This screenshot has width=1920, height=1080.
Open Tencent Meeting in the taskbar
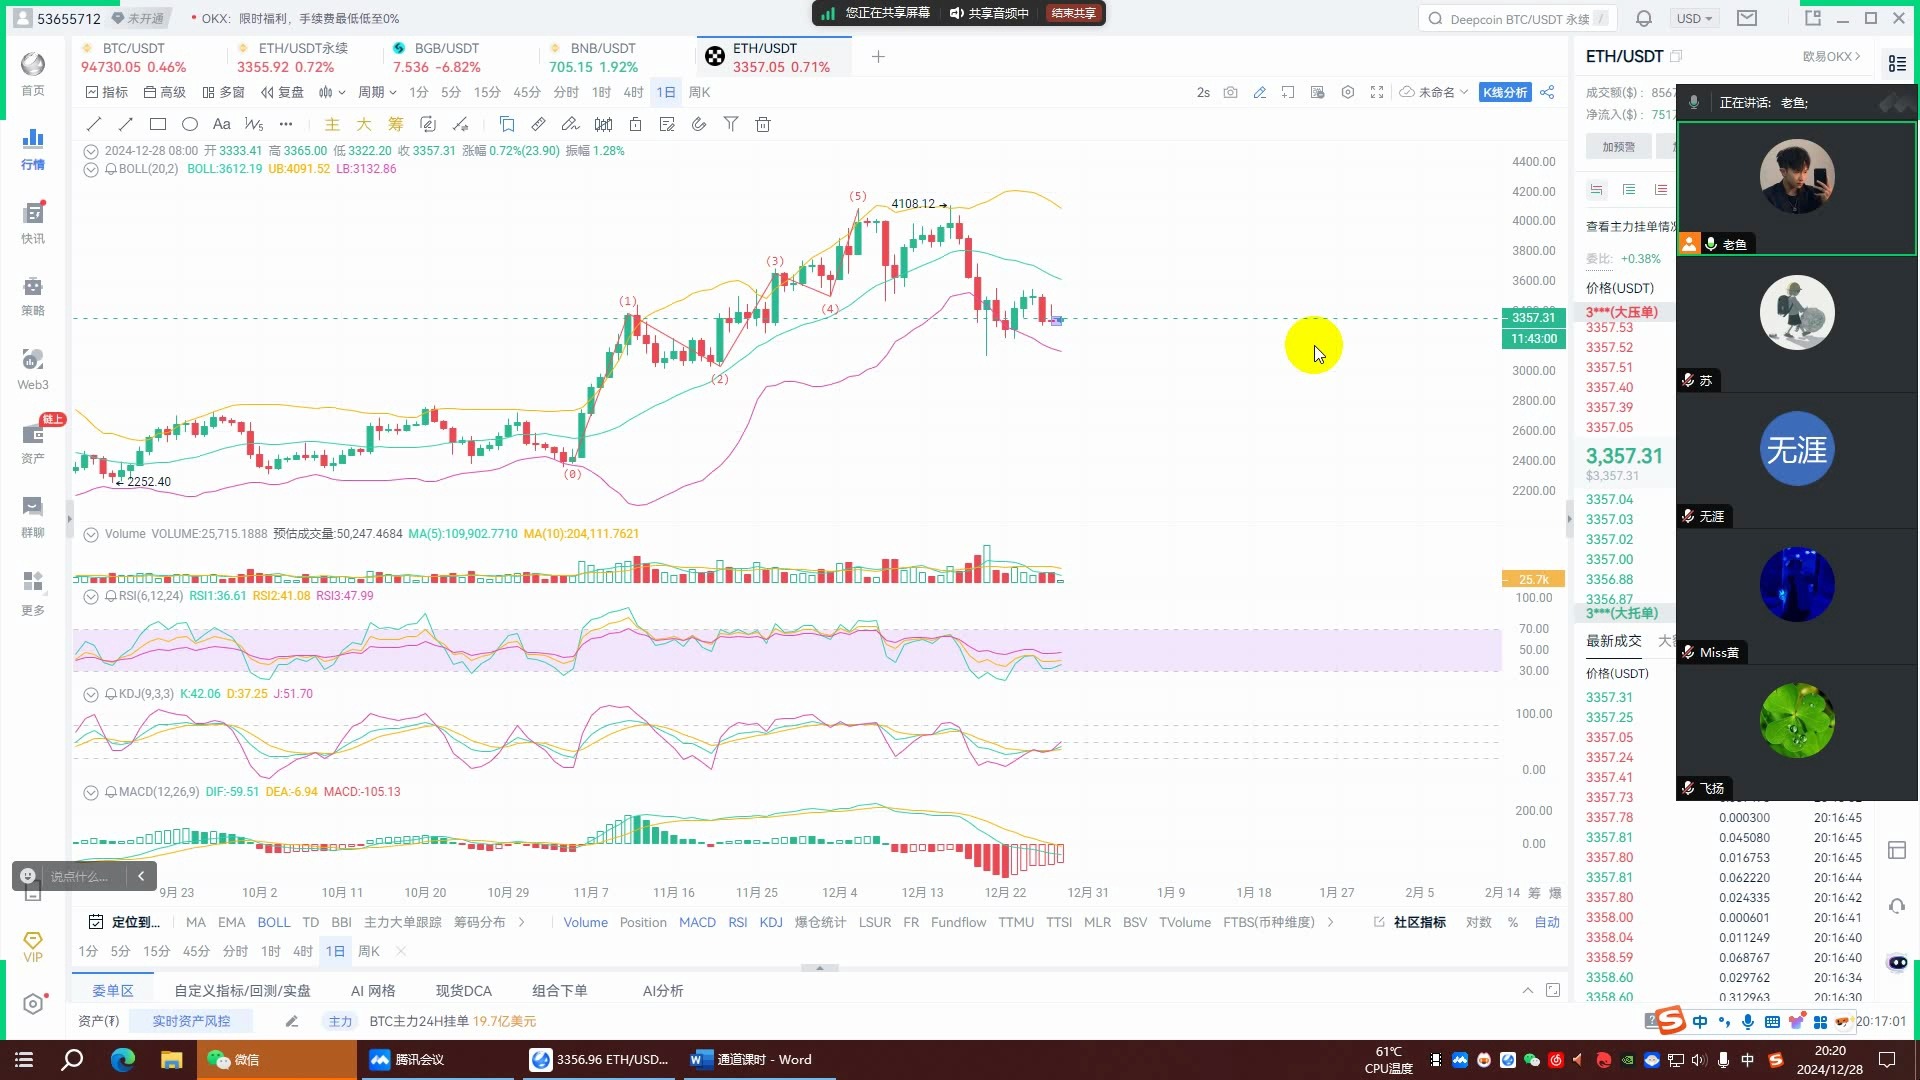click(x=407, y=1060)
